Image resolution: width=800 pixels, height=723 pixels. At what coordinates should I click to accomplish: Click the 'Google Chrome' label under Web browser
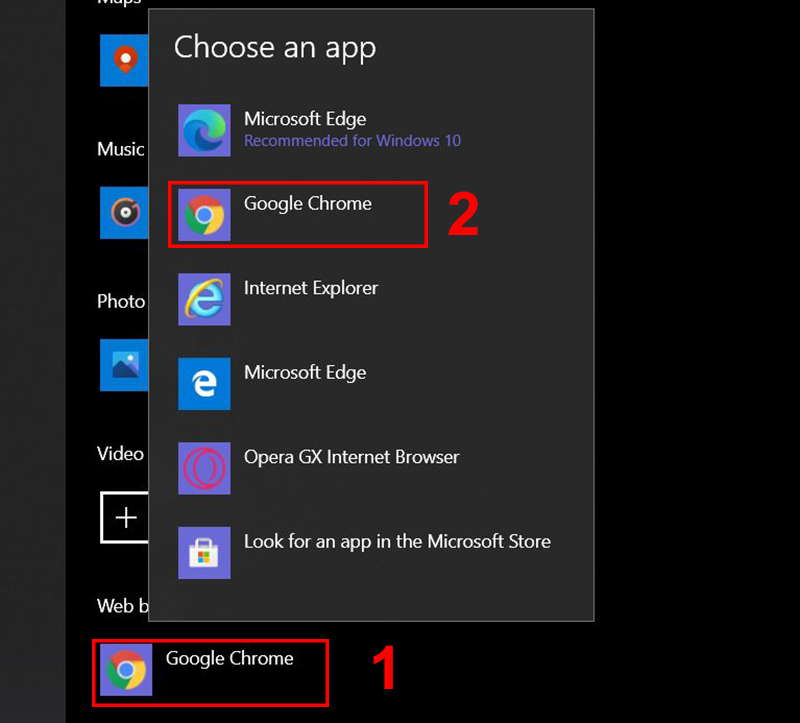230,659
